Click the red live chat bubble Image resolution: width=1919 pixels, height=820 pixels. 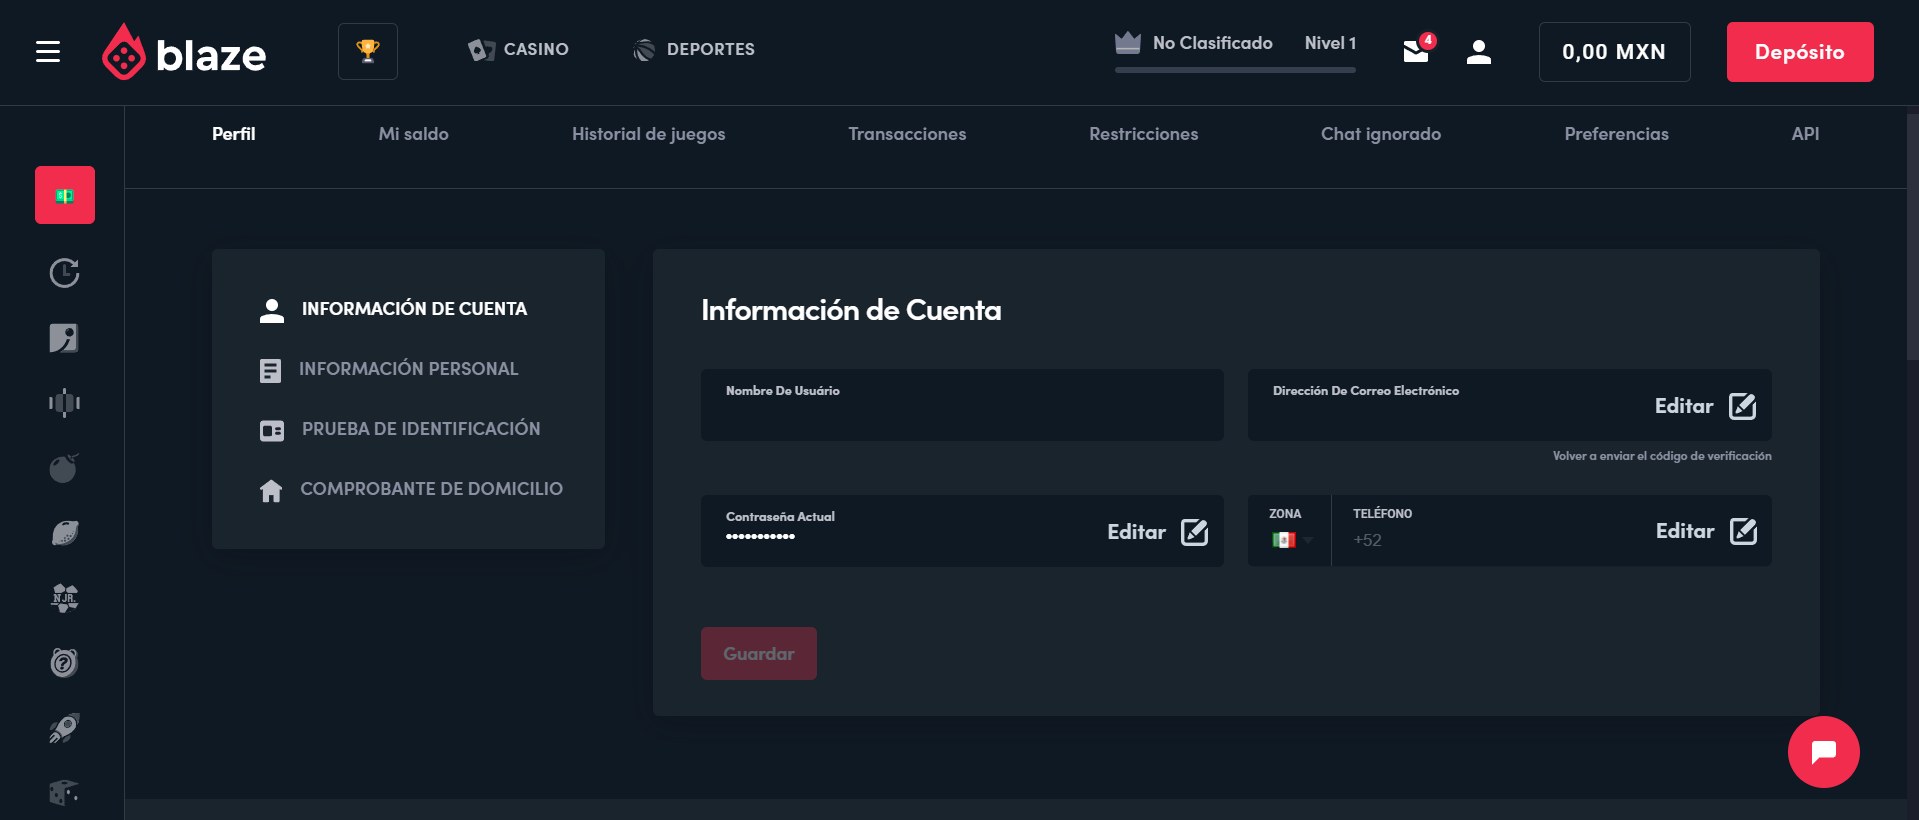[1823, 752]
